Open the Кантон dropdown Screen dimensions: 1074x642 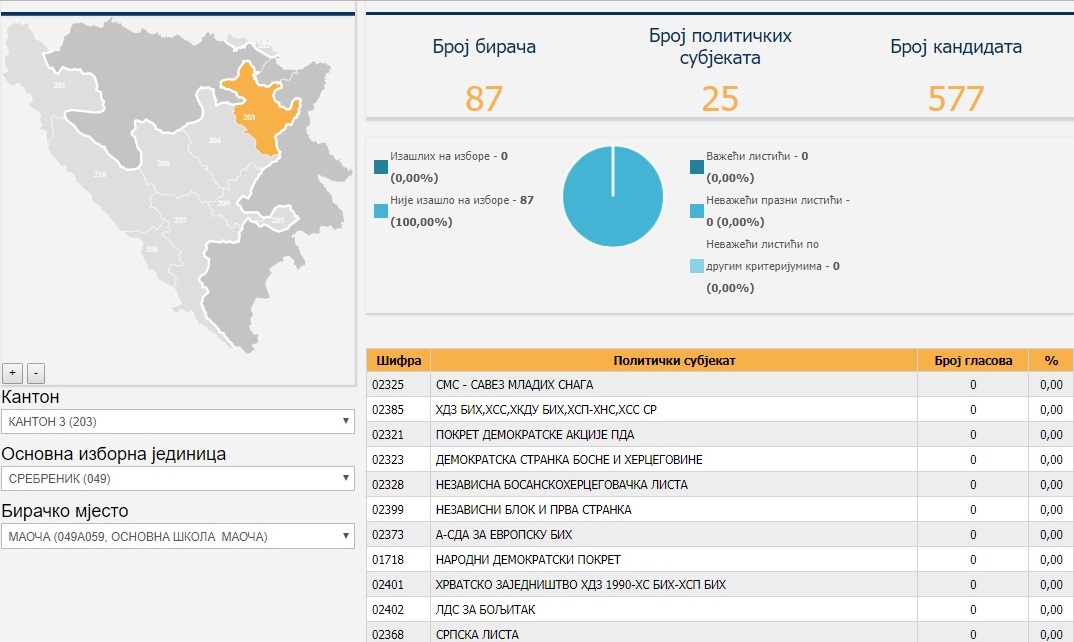point(177,421)
